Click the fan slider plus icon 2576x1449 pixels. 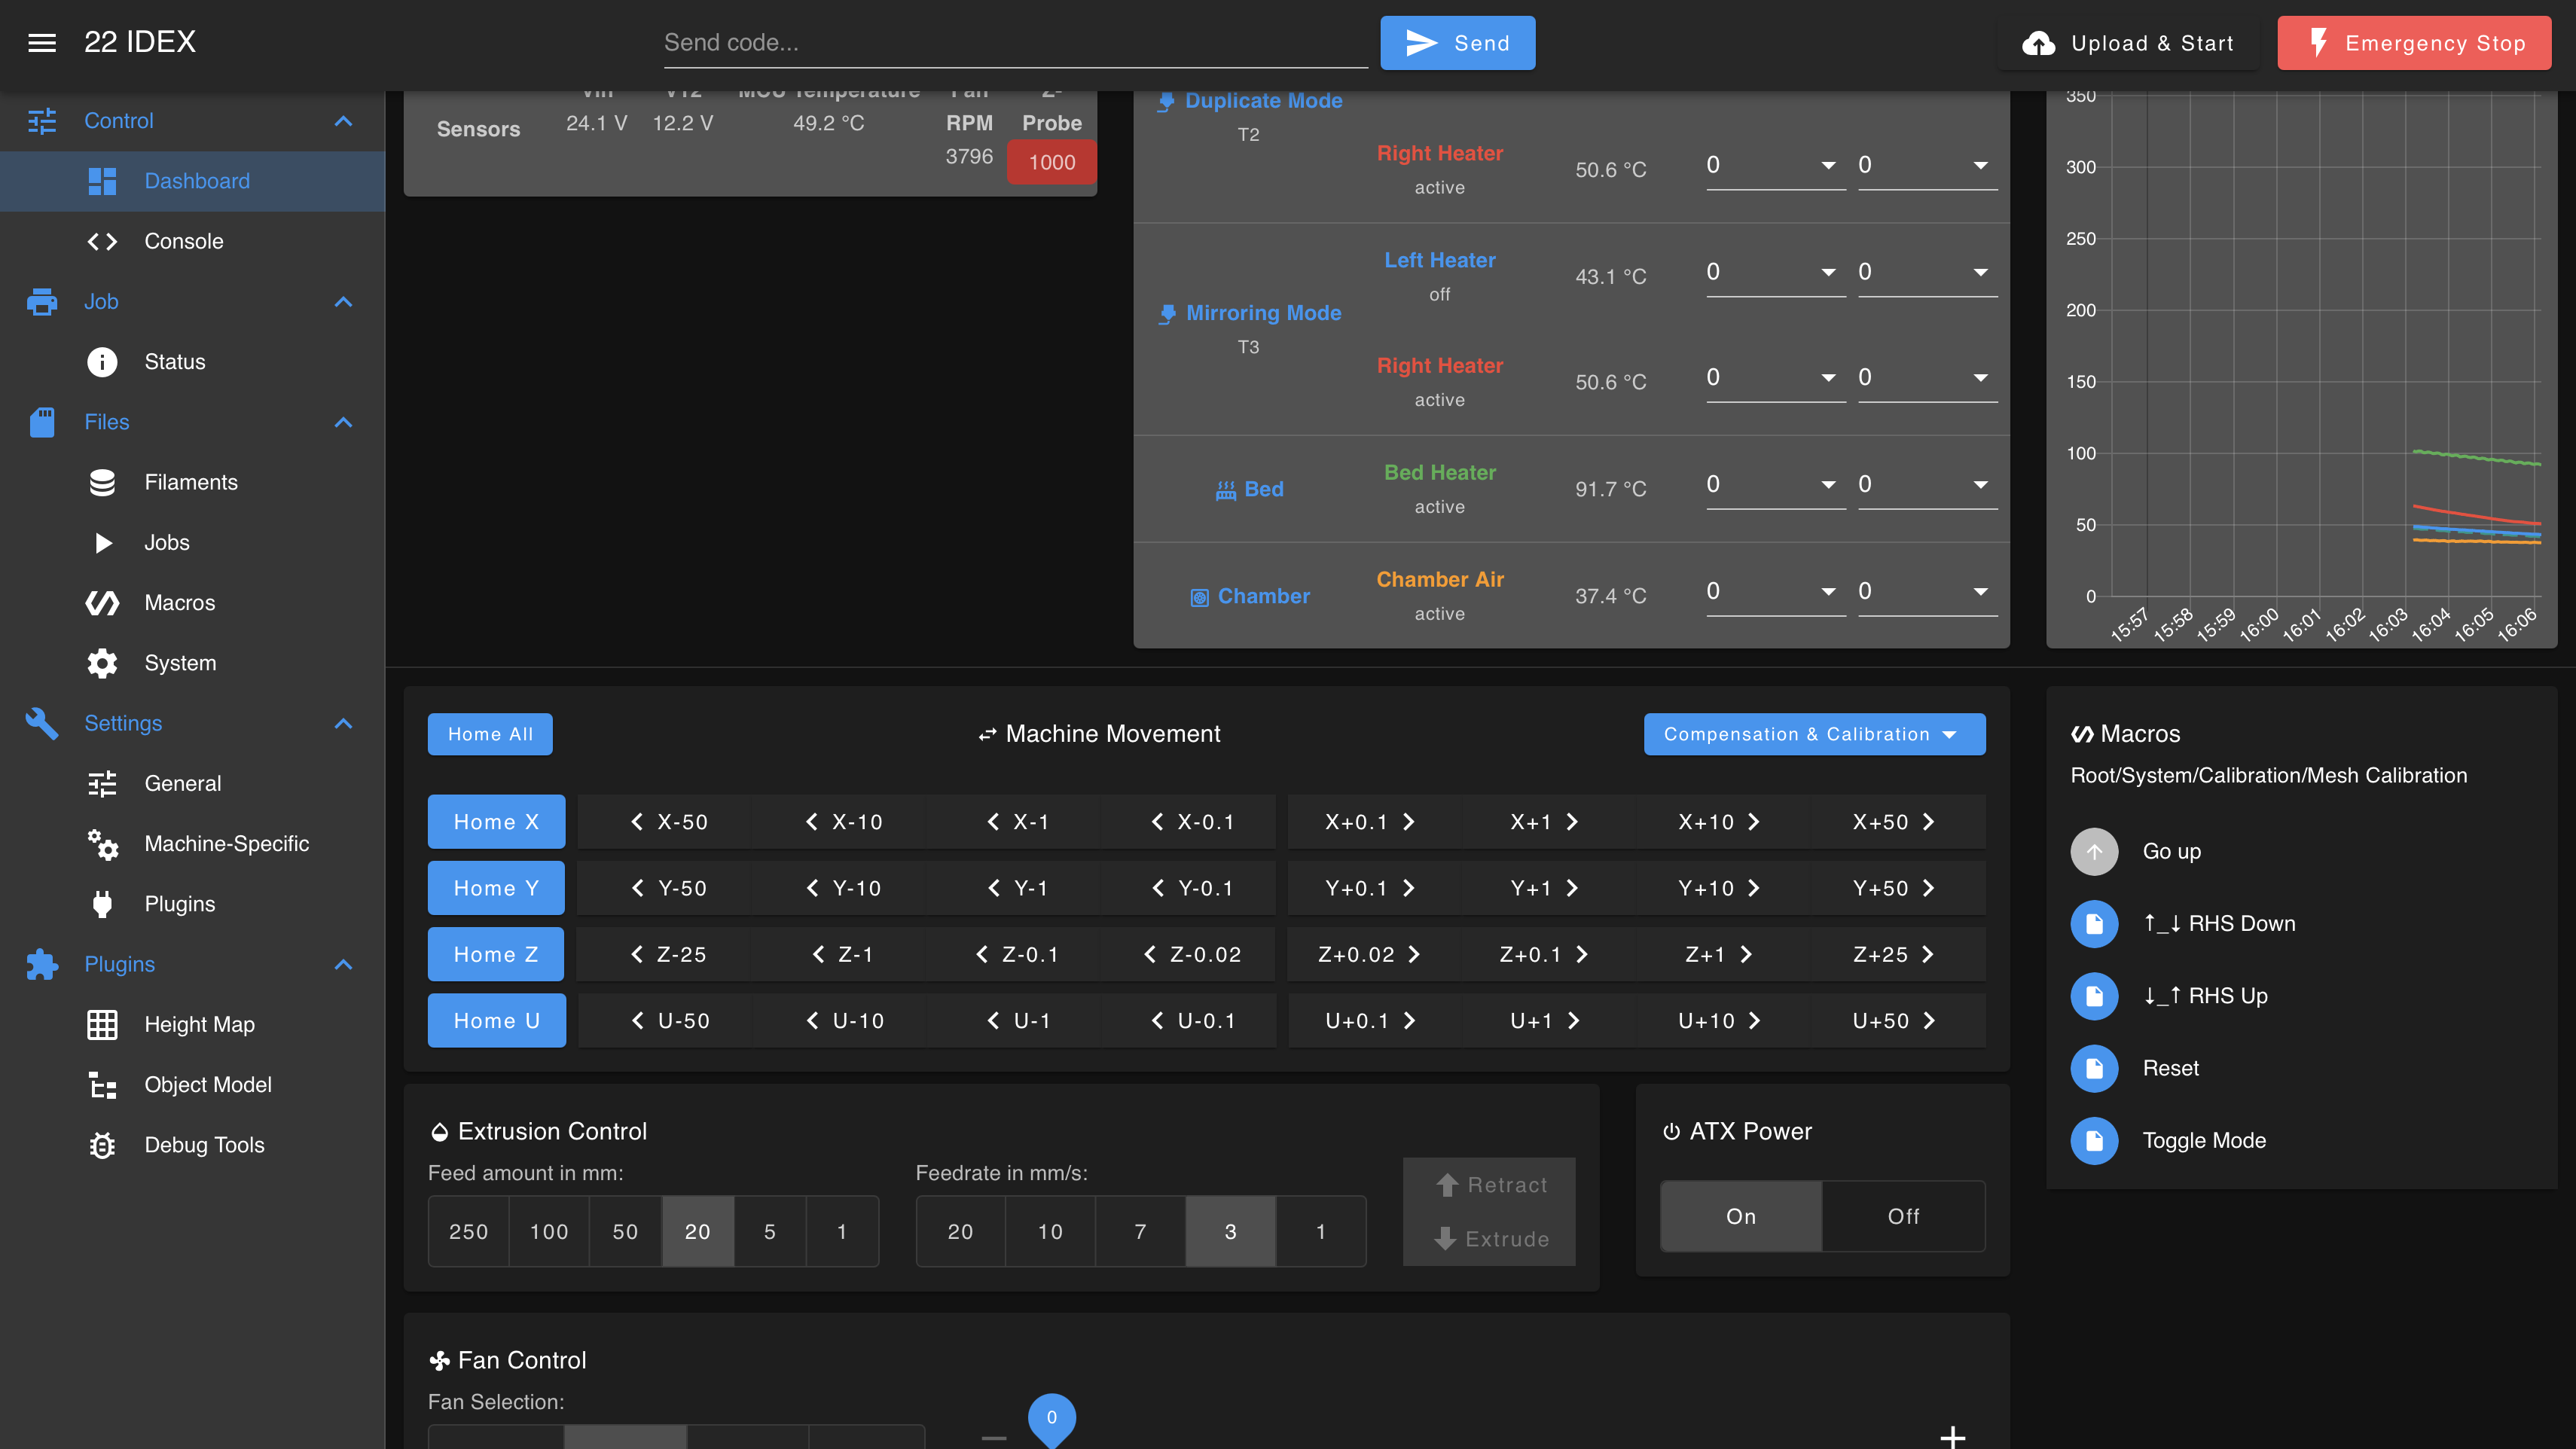[x=1952, y=1436]
